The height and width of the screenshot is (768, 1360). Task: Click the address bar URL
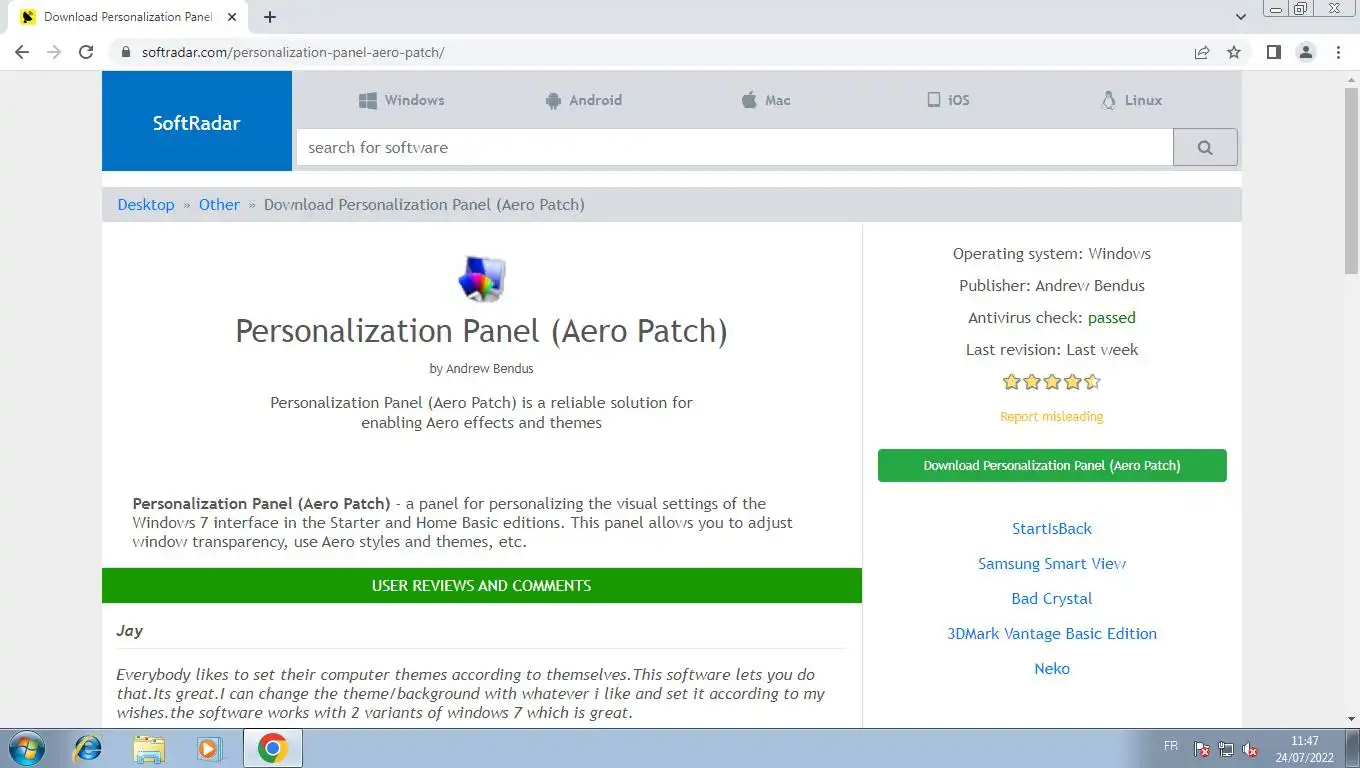tap(293, 52)
